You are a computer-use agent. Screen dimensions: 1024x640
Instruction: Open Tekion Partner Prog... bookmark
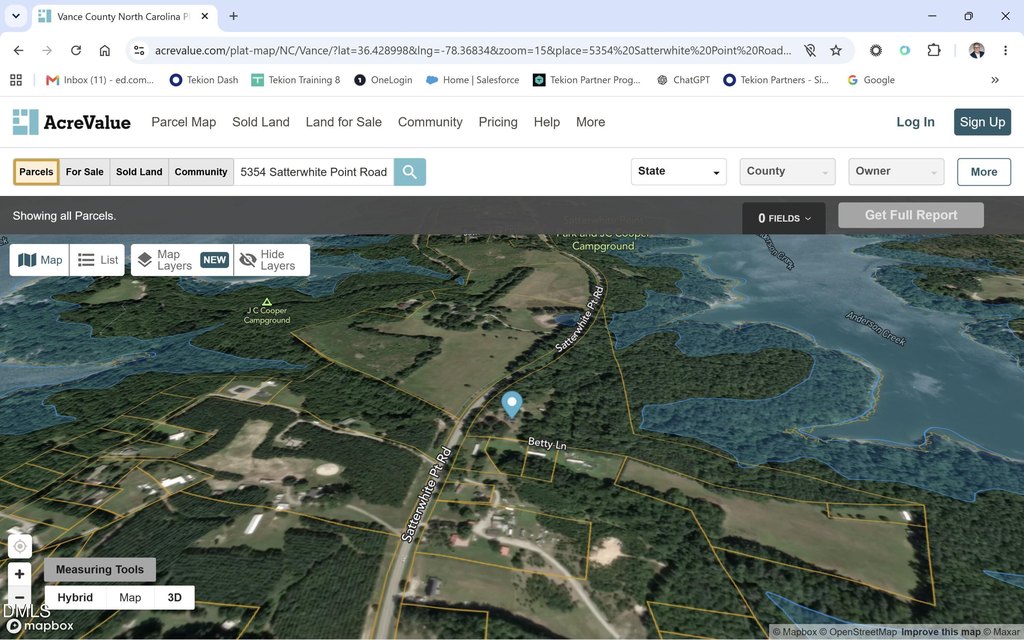pyautogui.click(x=586, y=80)
